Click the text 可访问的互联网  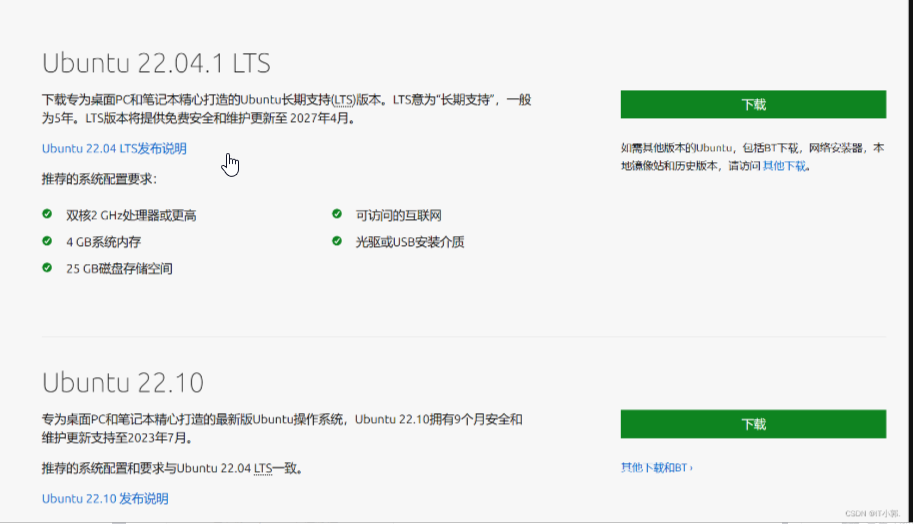click(398, 215)
